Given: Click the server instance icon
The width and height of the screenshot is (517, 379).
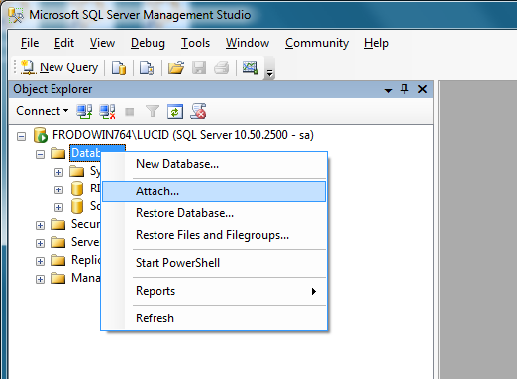Looking at the screenshot, I should pyautogui.click(x=41, y=135).
